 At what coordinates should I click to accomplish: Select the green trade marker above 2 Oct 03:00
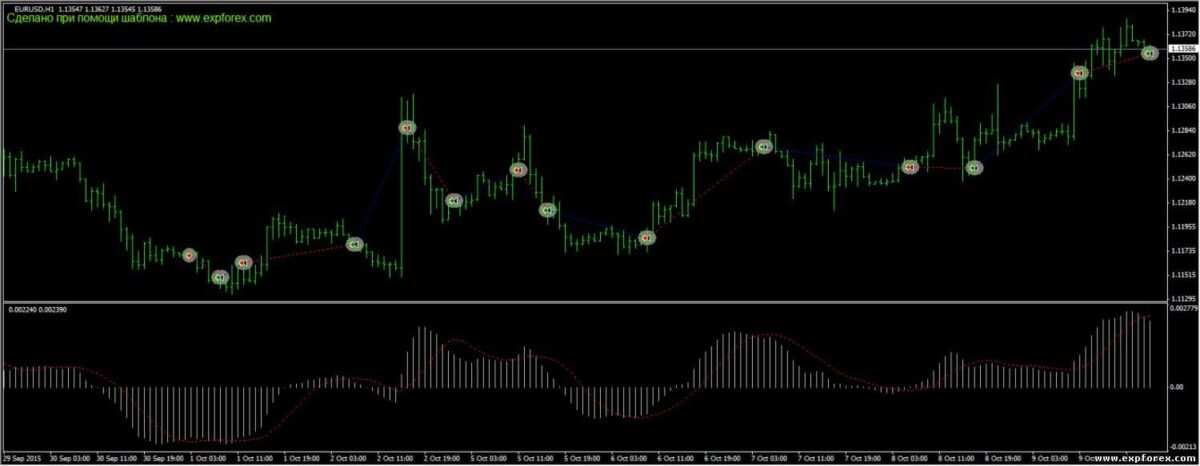354,244
